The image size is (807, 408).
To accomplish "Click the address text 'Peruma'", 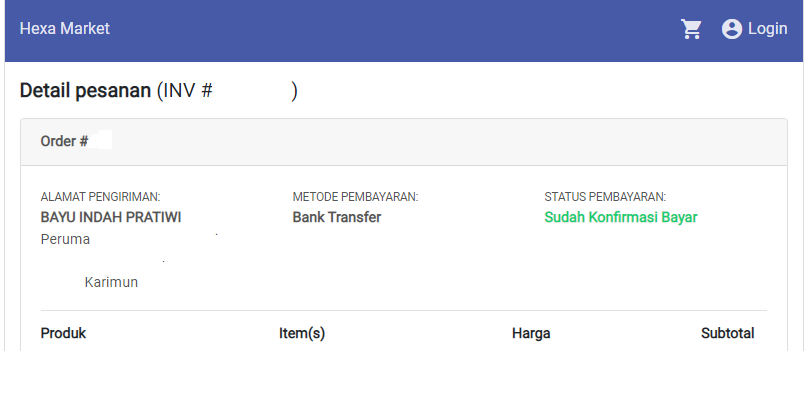I will pyautogui.click(x=65, y=240).
